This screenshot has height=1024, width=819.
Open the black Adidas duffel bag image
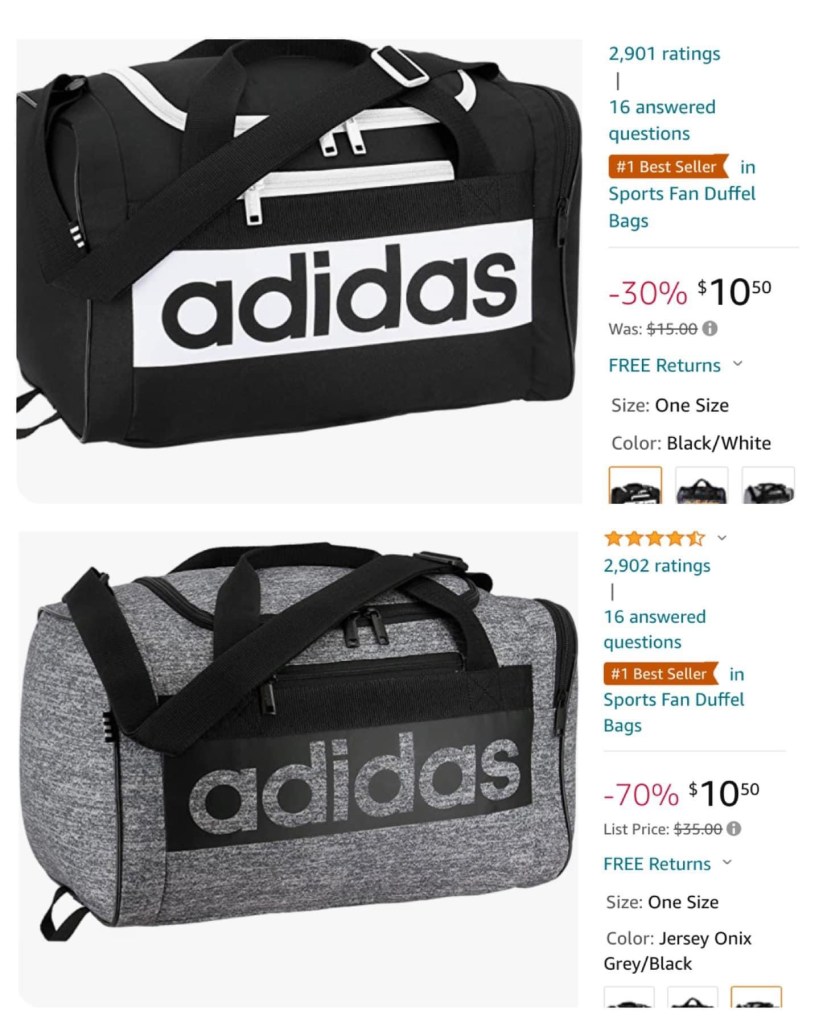pos(299,271)
